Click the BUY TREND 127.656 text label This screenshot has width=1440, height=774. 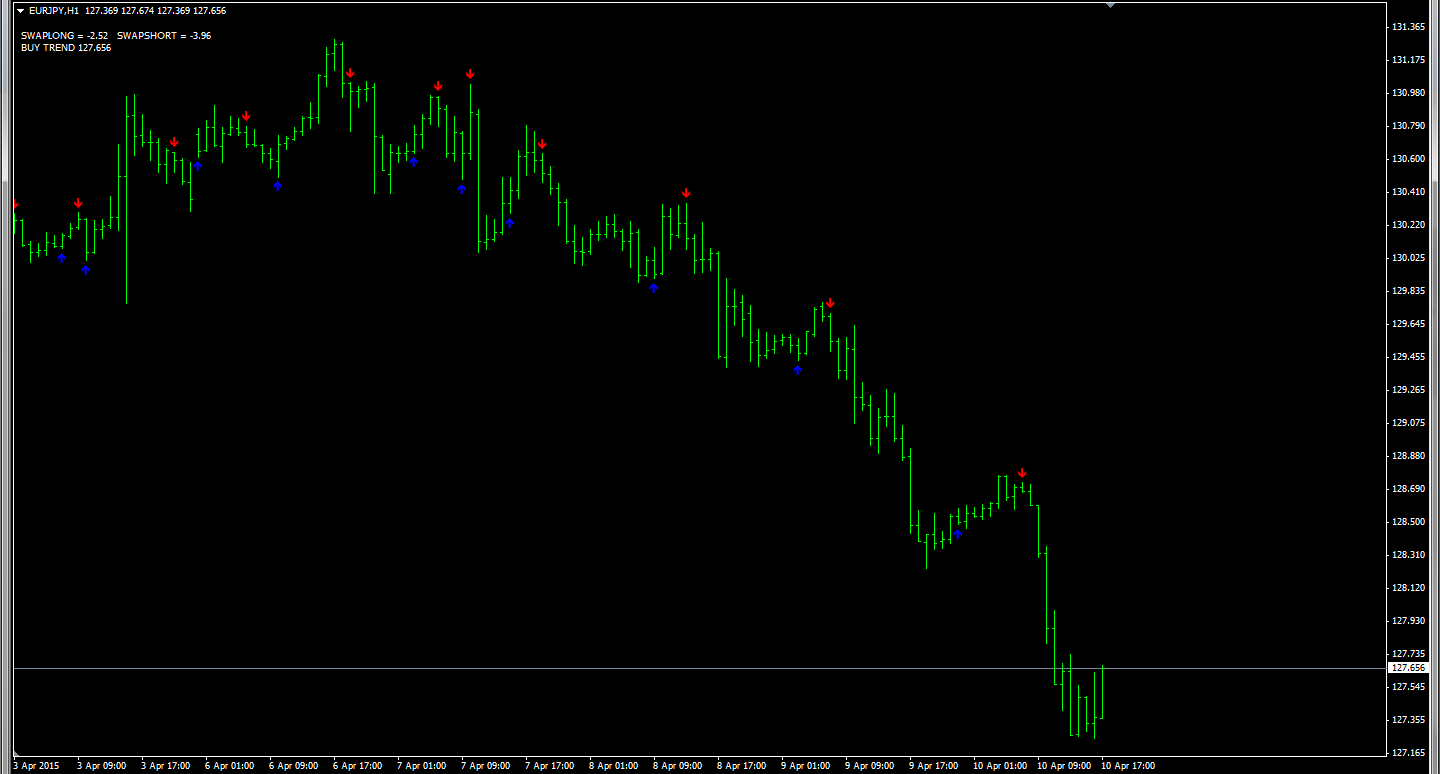pyautogui.click(x=66, y=48)
